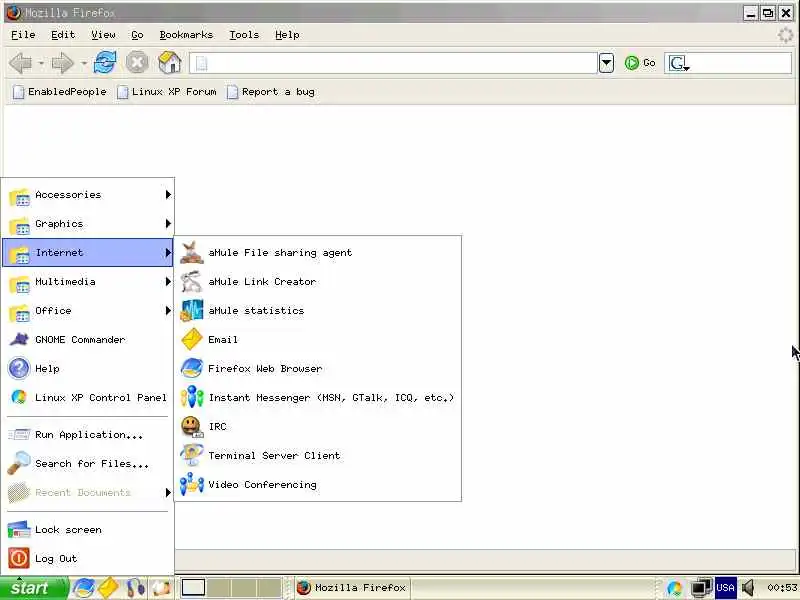Click the clock showing 00:53
Viewport: 800px width, 600px height.
(x=782, y=588)
